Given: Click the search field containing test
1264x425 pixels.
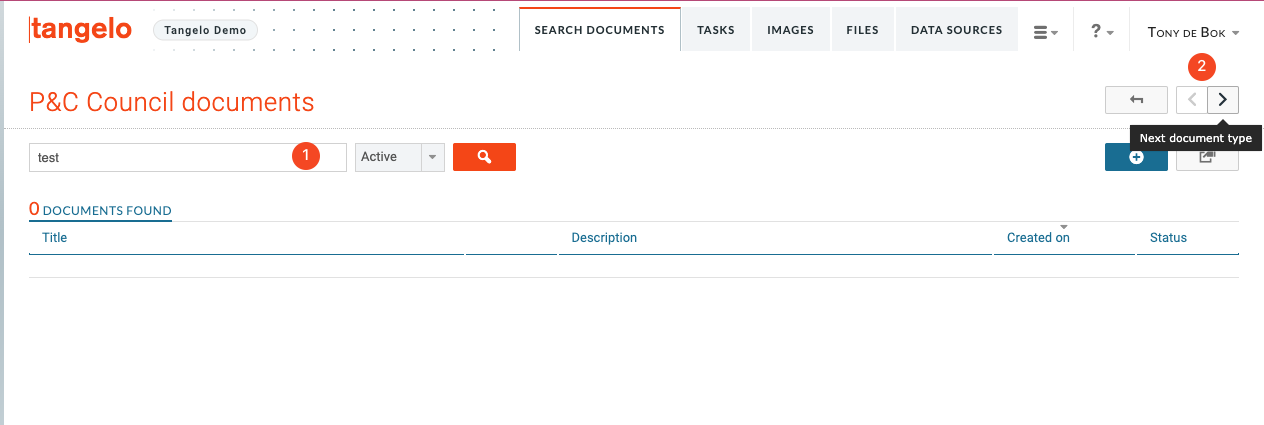Looking at the screenshot, I should coord(188,157).
